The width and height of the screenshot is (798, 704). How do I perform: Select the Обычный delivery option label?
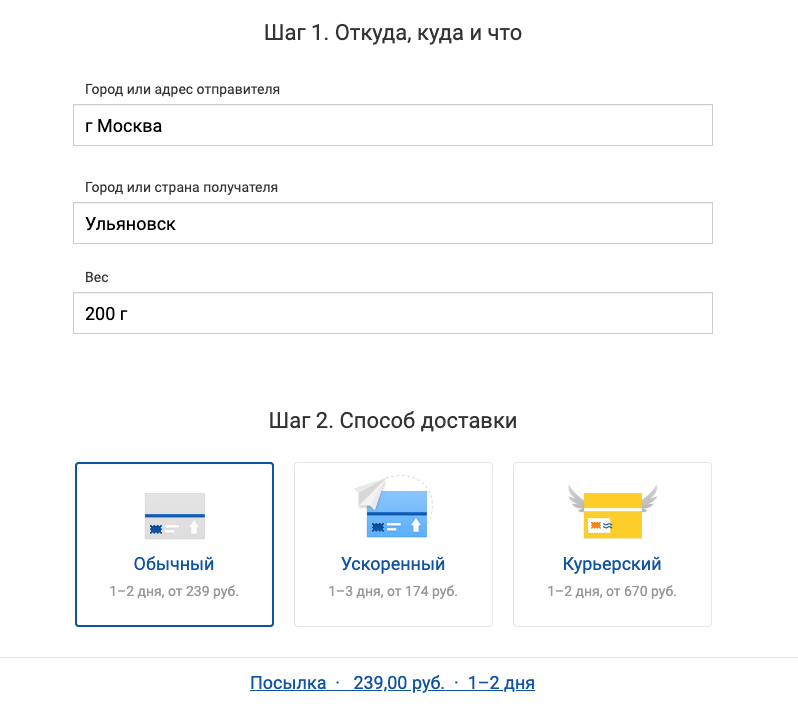(174, 564)
